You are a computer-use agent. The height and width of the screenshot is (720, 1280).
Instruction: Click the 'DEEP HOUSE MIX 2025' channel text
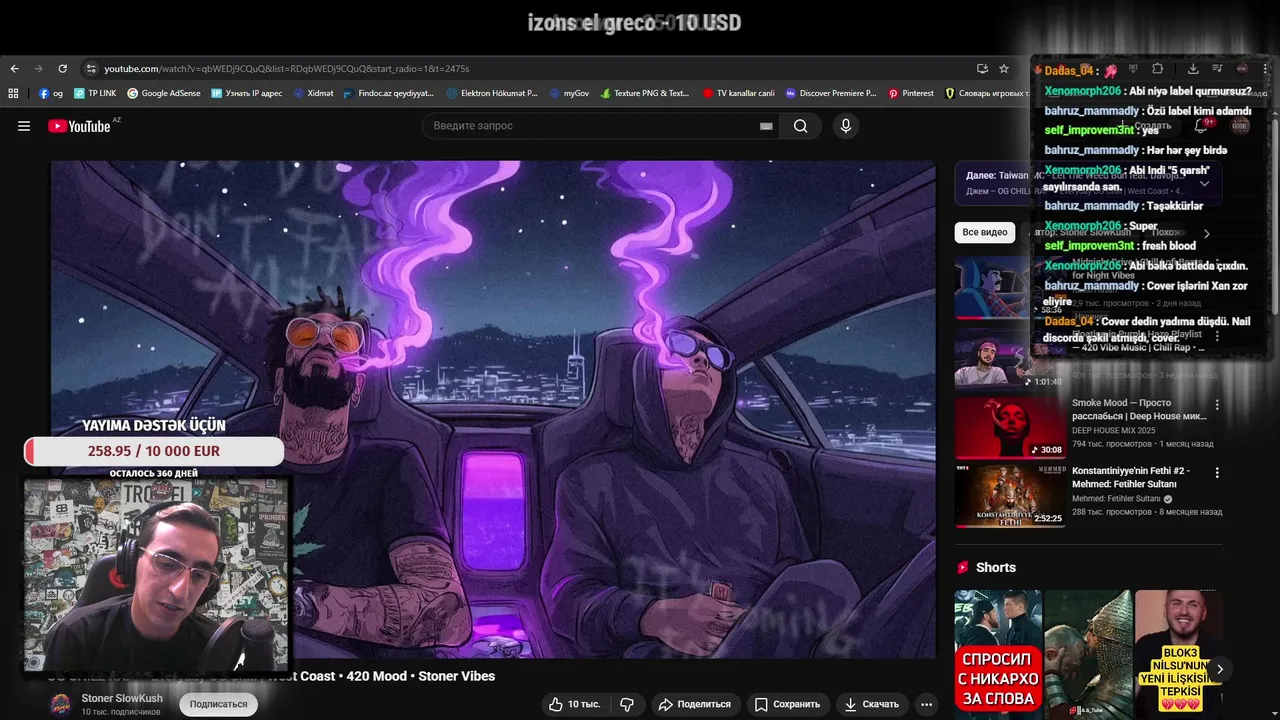pyautogui.click(x=1113, y=431)
